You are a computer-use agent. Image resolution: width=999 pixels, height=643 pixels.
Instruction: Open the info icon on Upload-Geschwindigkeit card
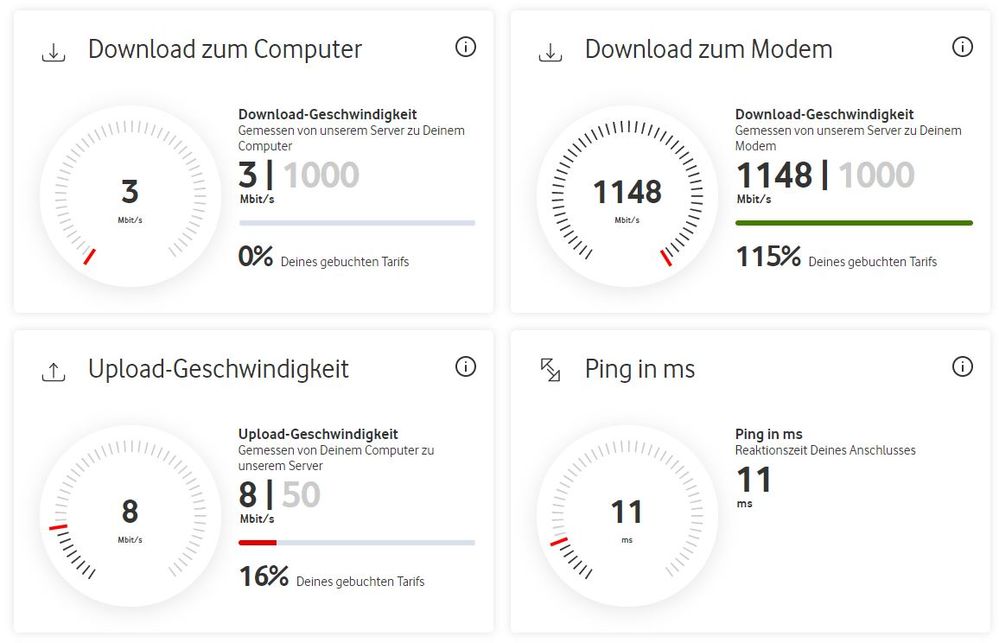coord(465,366)
